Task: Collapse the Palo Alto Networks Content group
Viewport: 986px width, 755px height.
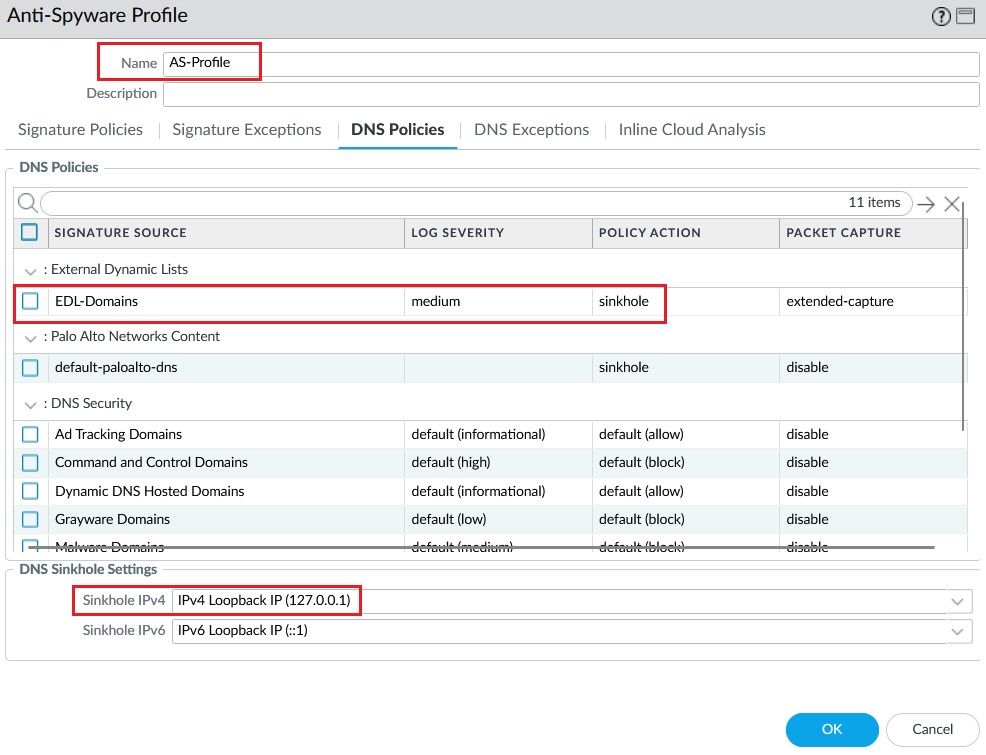Action: click(31, 338)
